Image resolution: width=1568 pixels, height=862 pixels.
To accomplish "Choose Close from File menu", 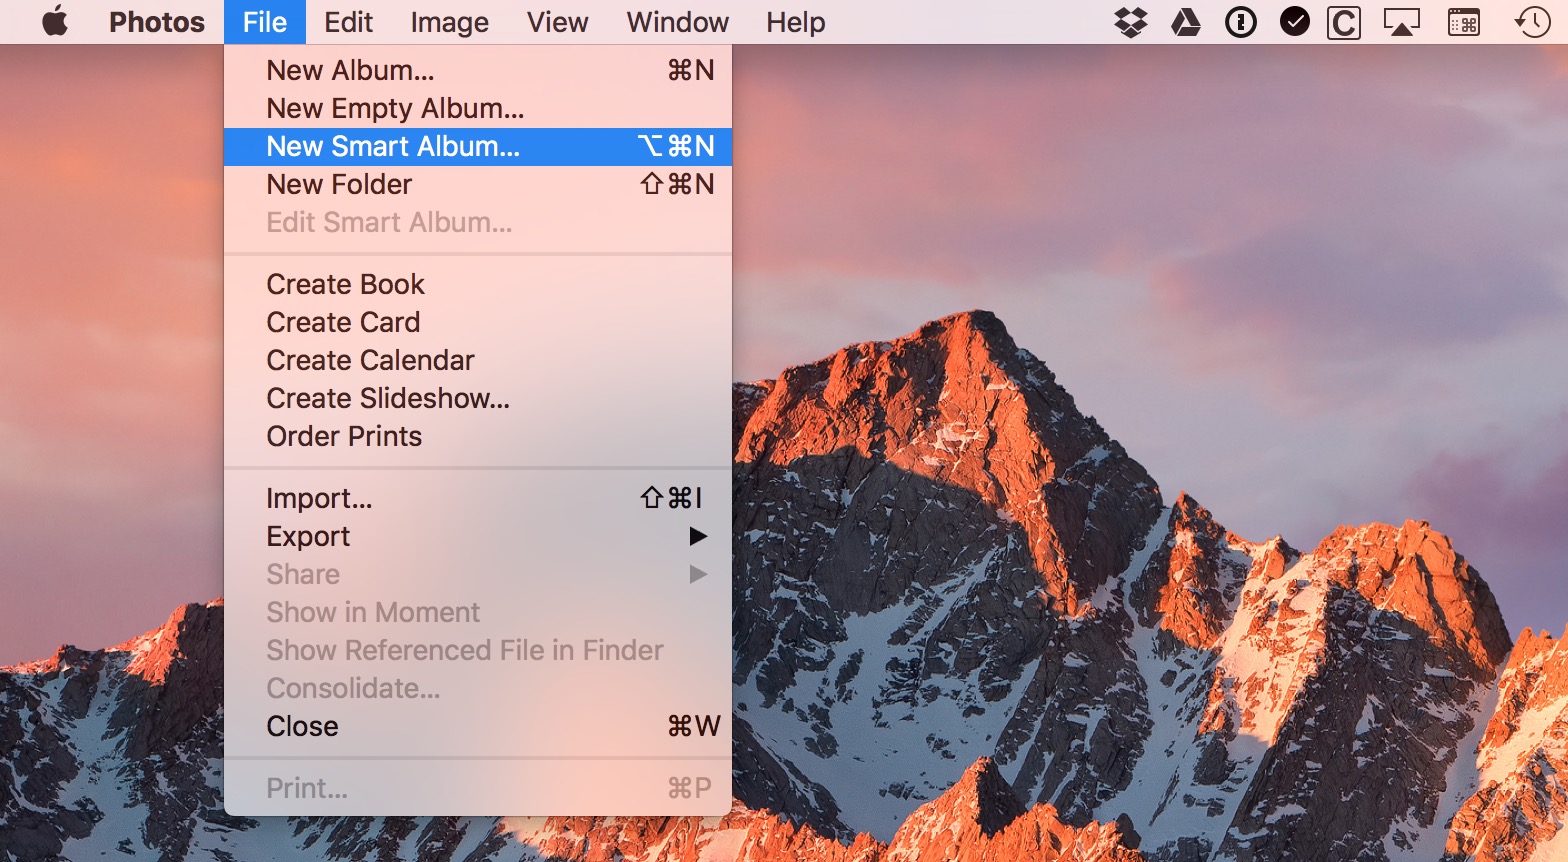I will tap(478, 727).
